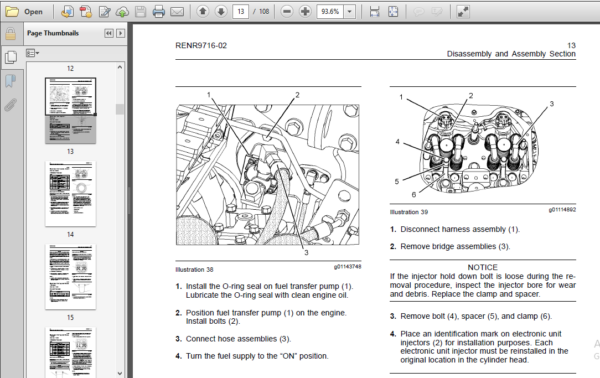The height and width of the screenshot is (378, 600).
Task: Open the thumbnails options menu dropdown
Action: point(32,53)
